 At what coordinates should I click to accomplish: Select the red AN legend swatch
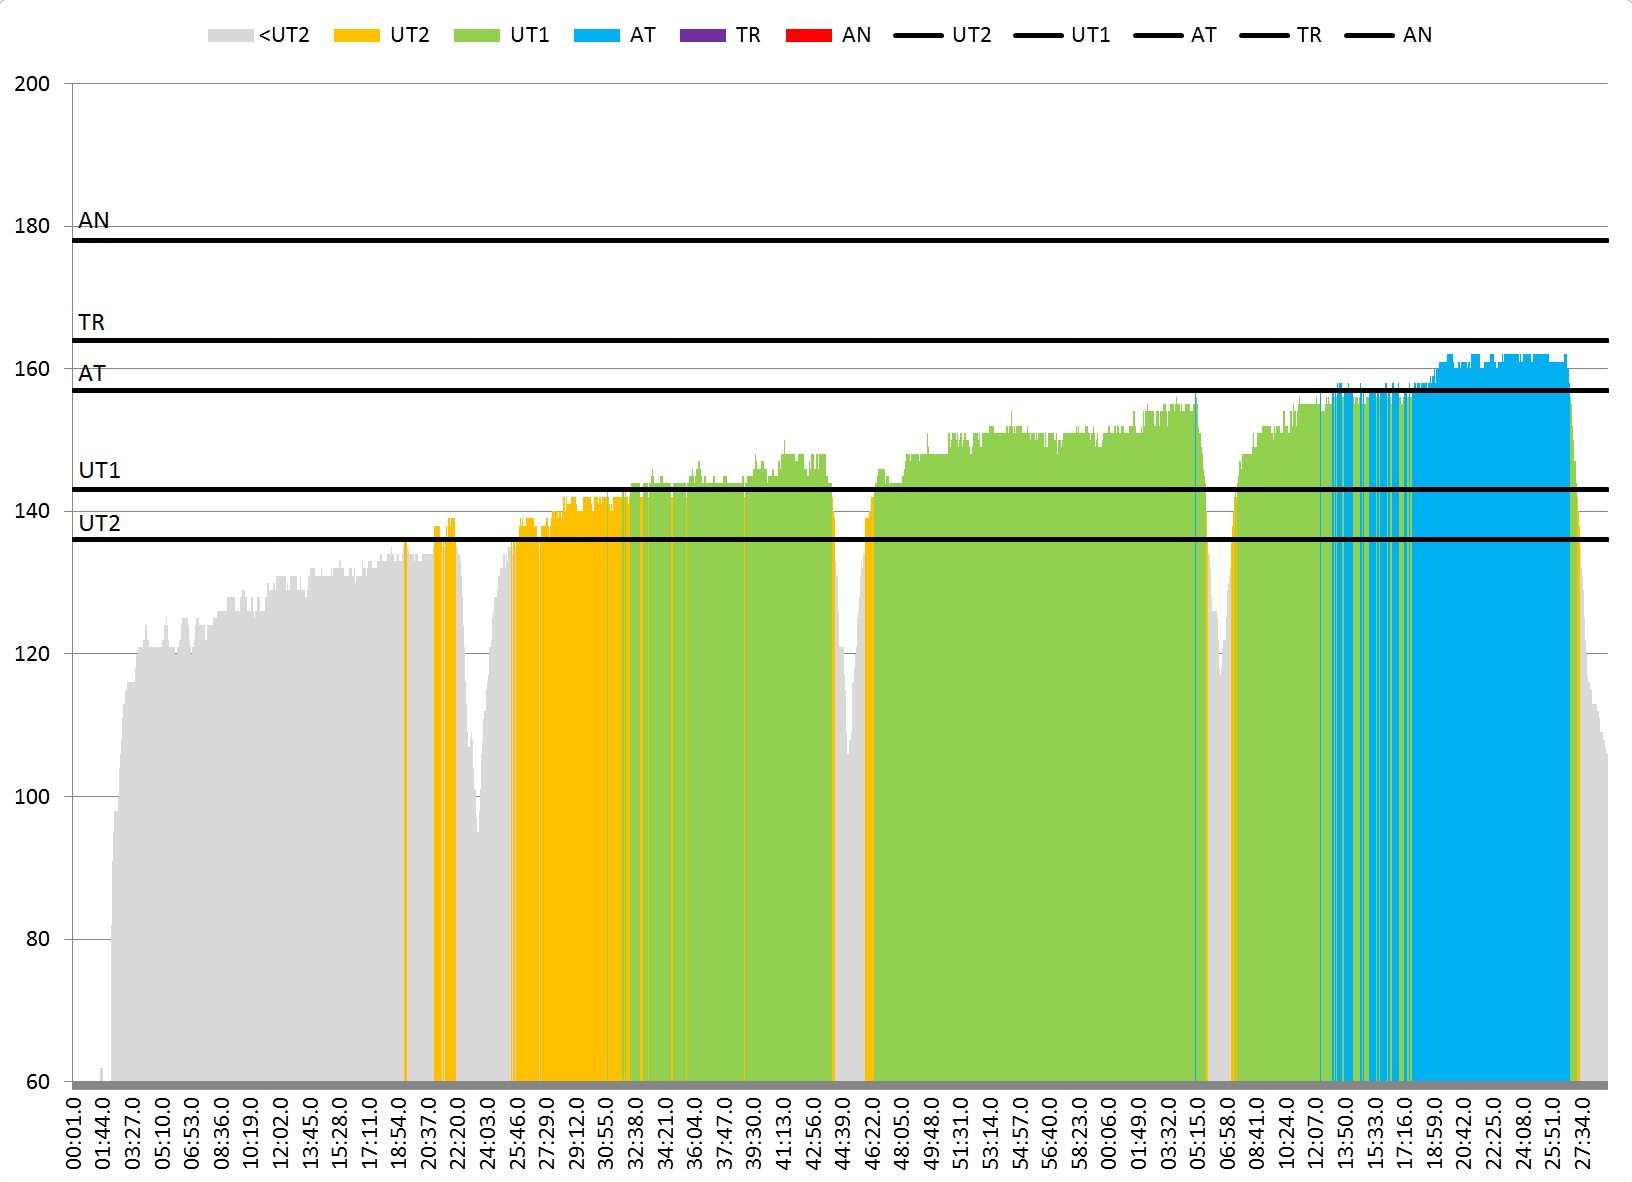point(808,36)
